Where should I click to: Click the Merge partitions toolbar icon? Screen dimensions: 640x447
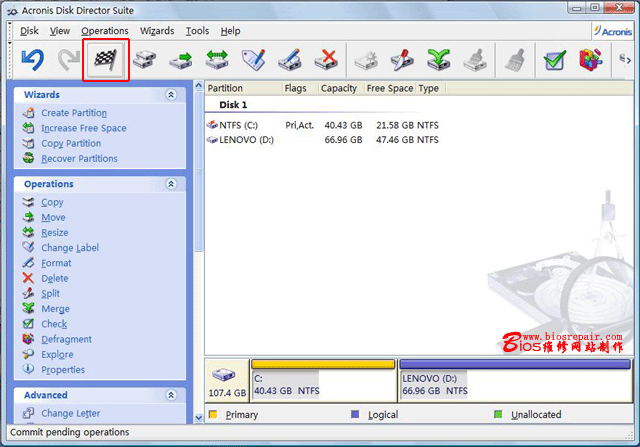click(438, 60)
